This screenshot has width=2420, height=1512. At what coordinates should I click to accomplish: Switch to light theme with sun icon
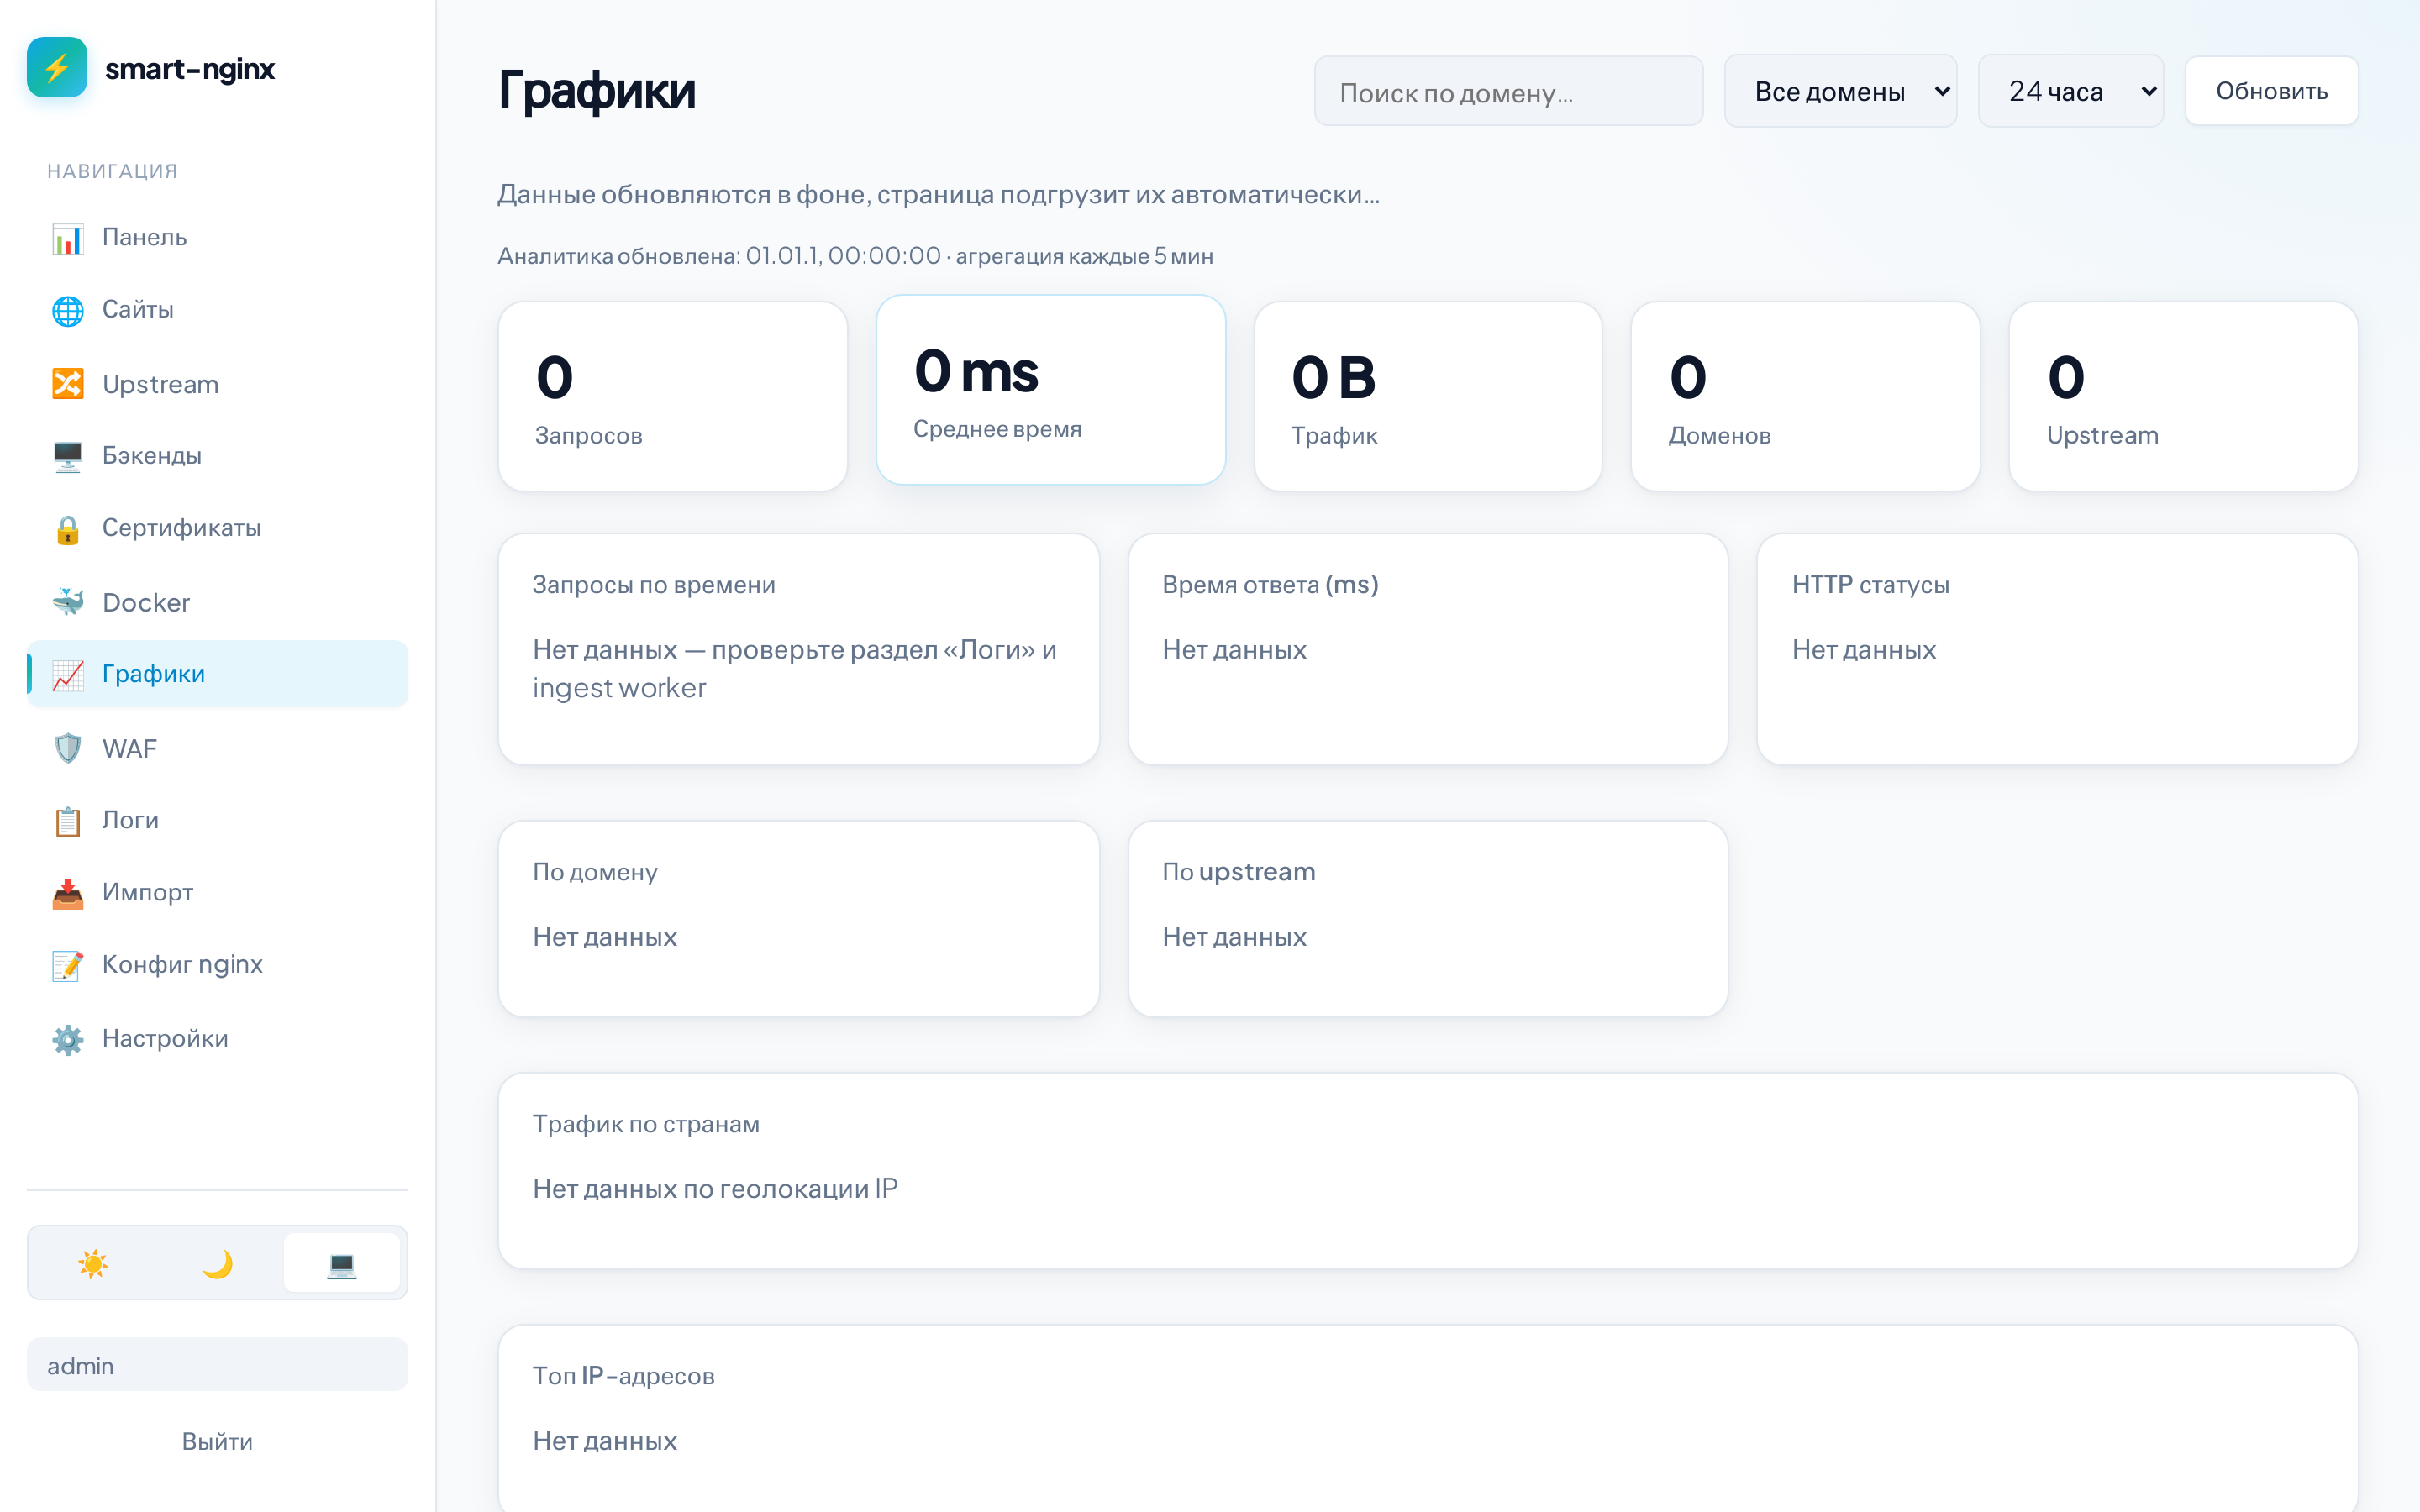coord(93,1263)
